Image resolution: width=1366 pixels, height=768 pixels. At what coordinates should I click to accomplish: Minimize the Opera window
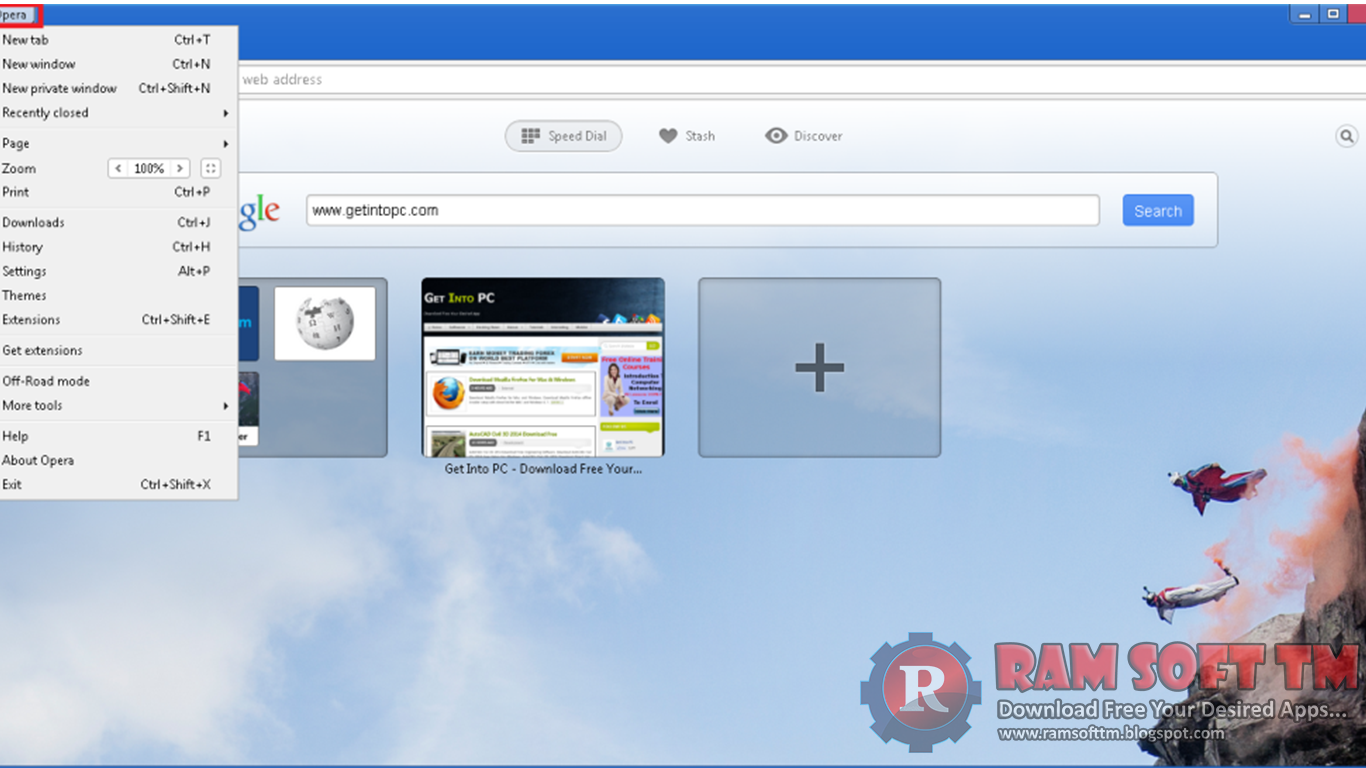[x=1304, y=14]
